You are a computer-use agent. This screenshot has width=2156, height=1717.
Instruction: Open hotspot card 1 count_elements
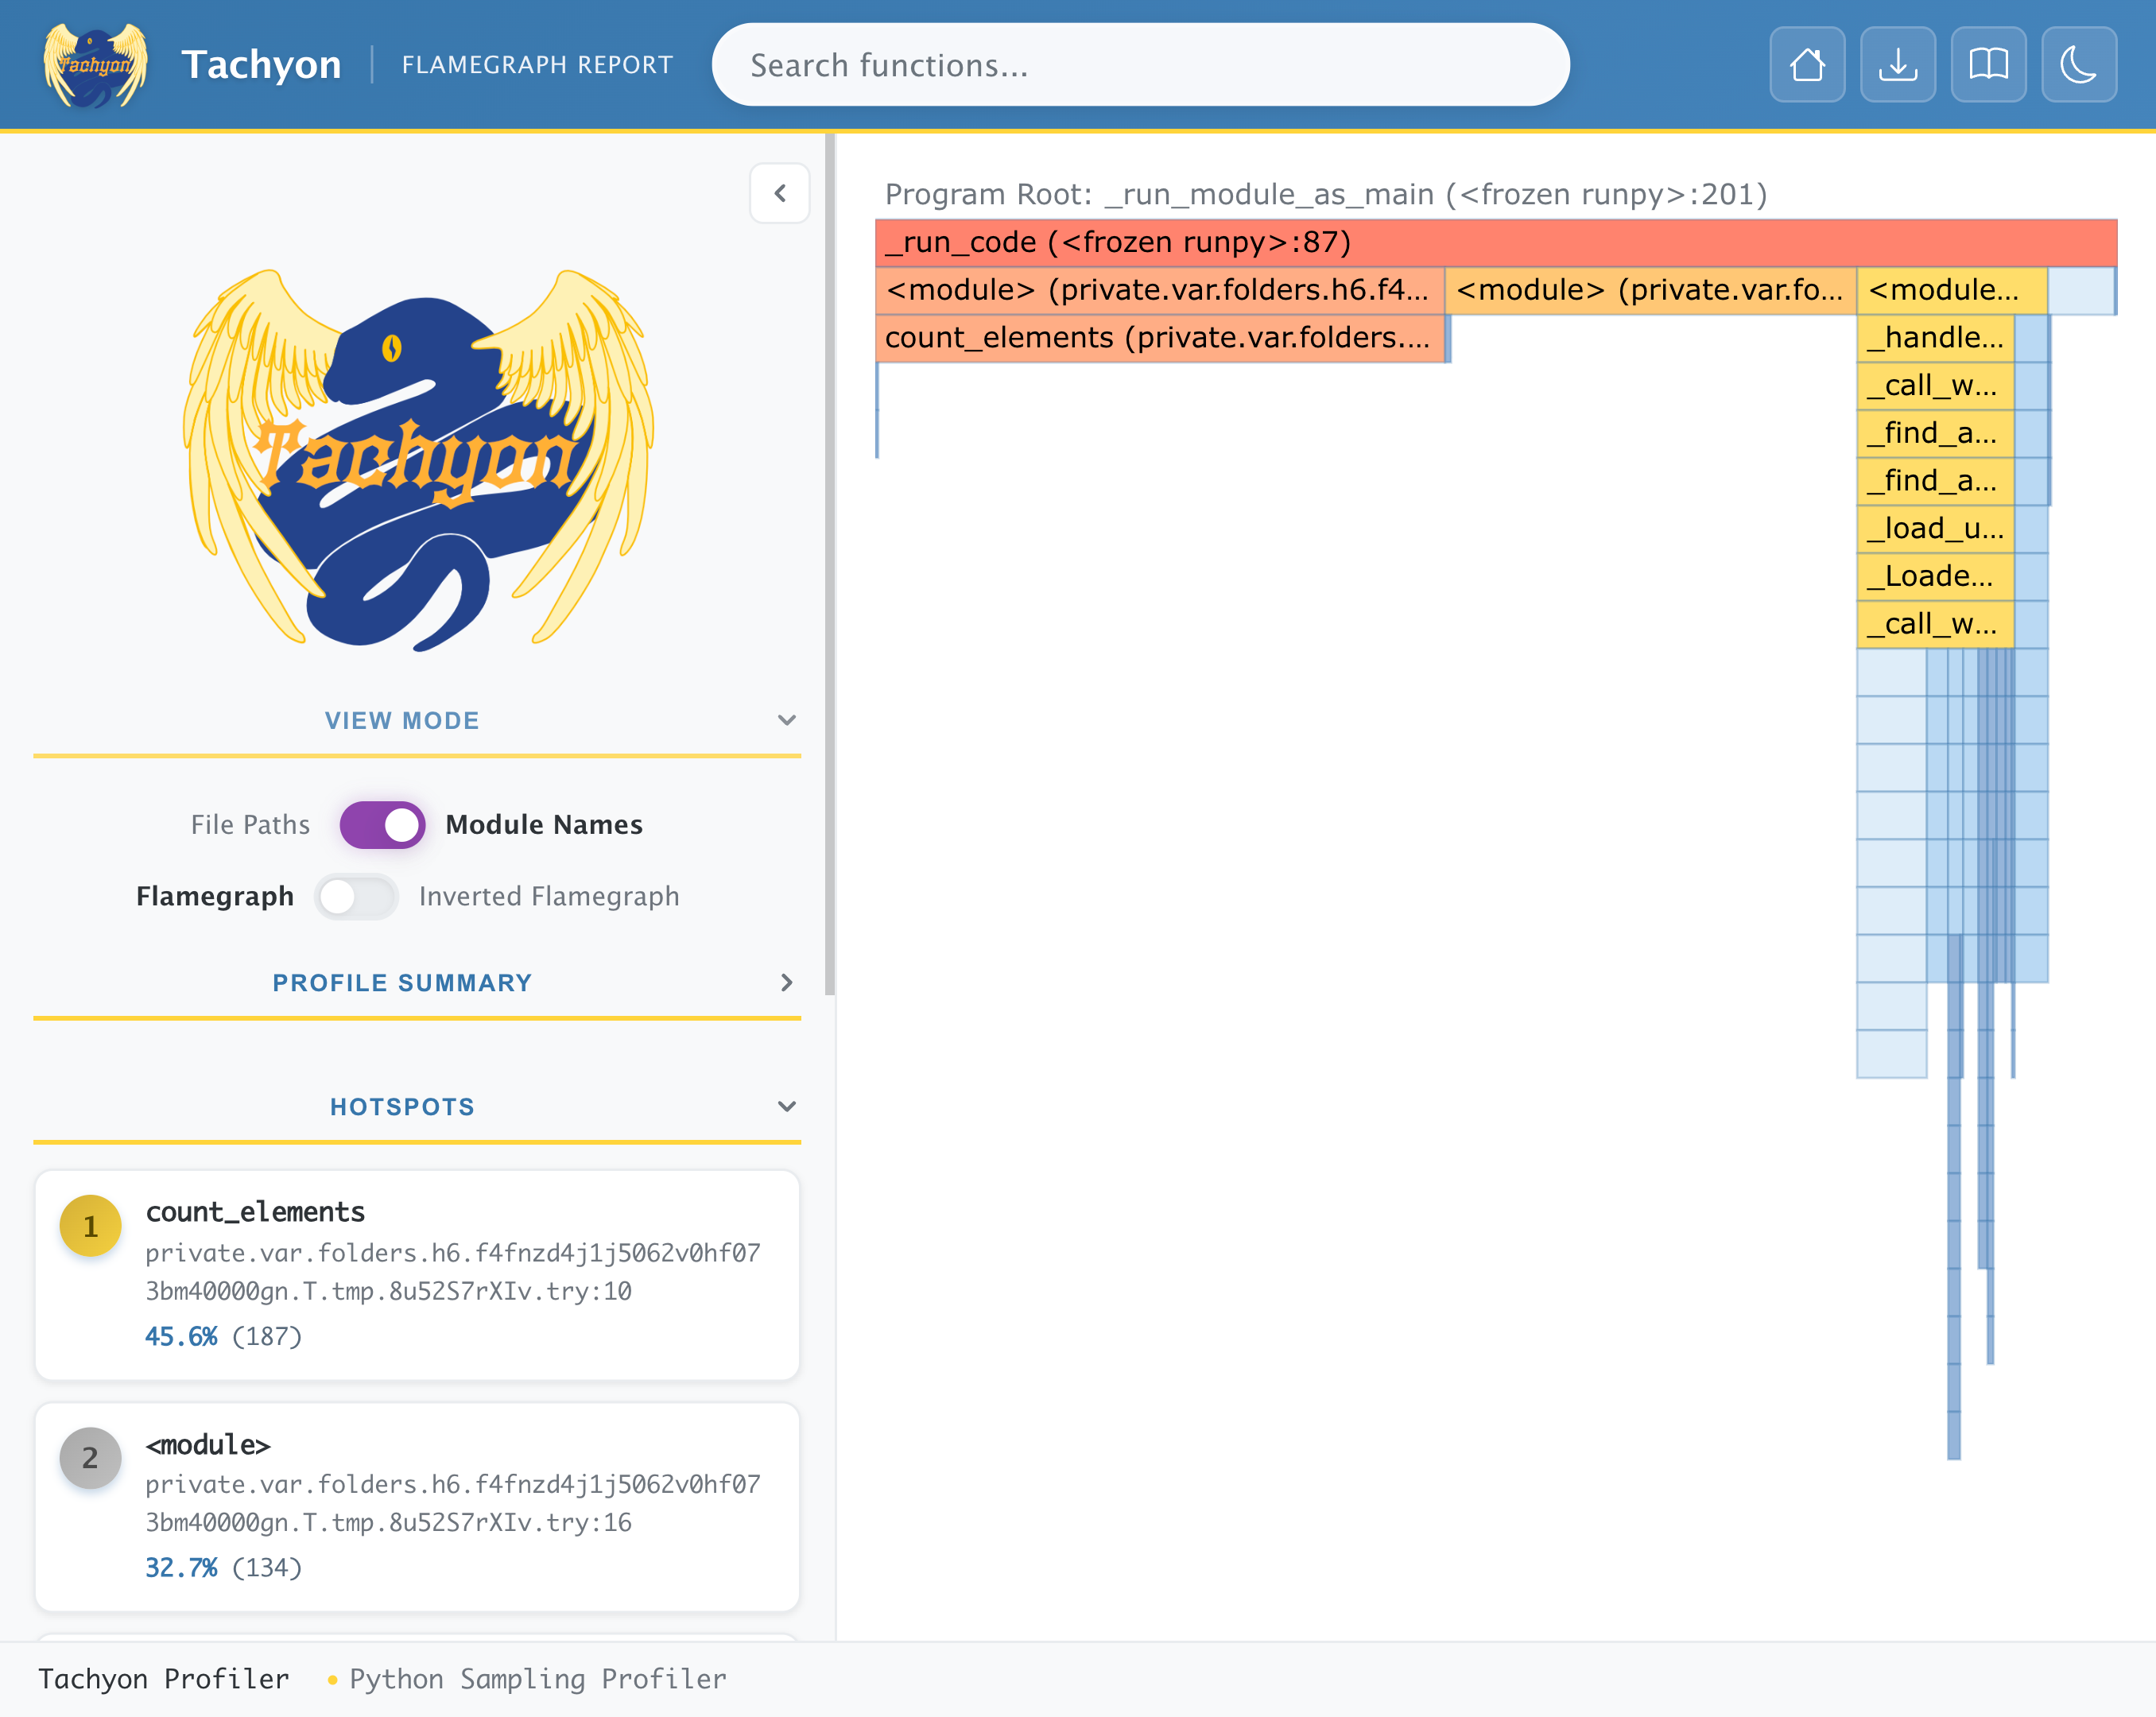point(417,1275)
